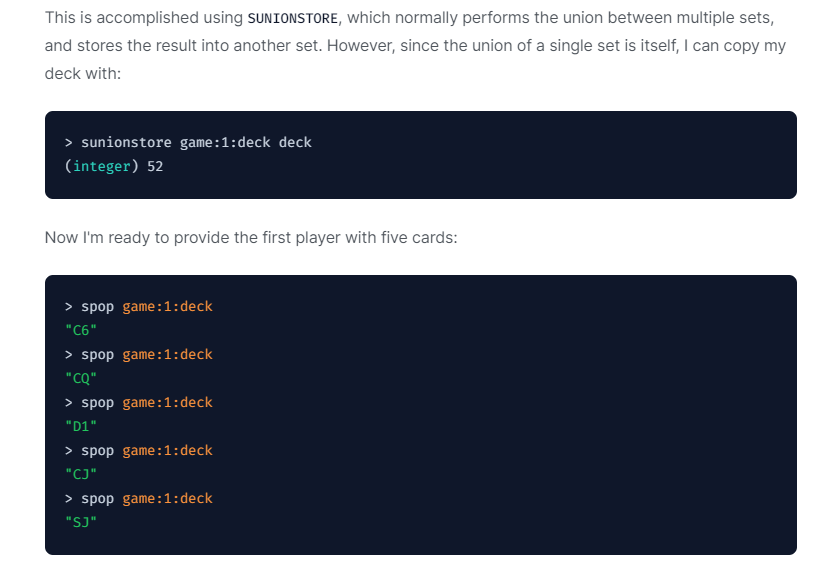Select the "CJ" output string
The image size is (824, 578).
(x=80, y=475)
